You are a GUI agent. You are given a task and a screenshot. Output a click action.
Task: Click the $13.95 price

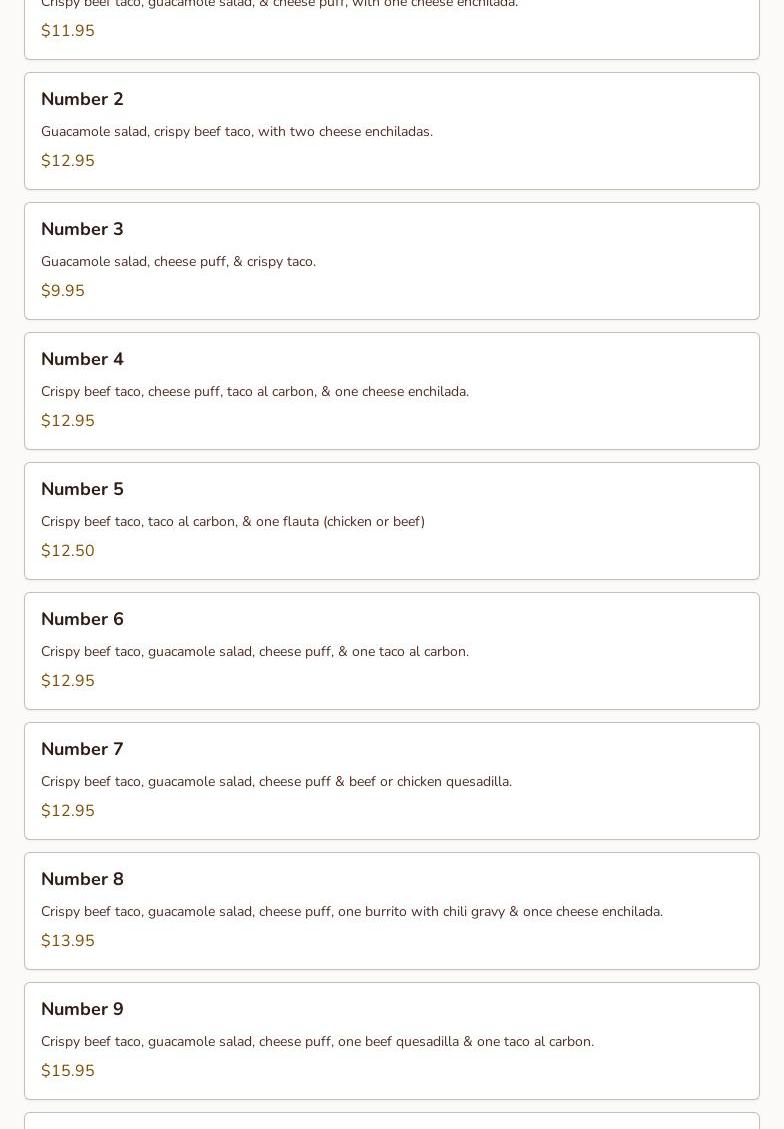tap(68, 941)
